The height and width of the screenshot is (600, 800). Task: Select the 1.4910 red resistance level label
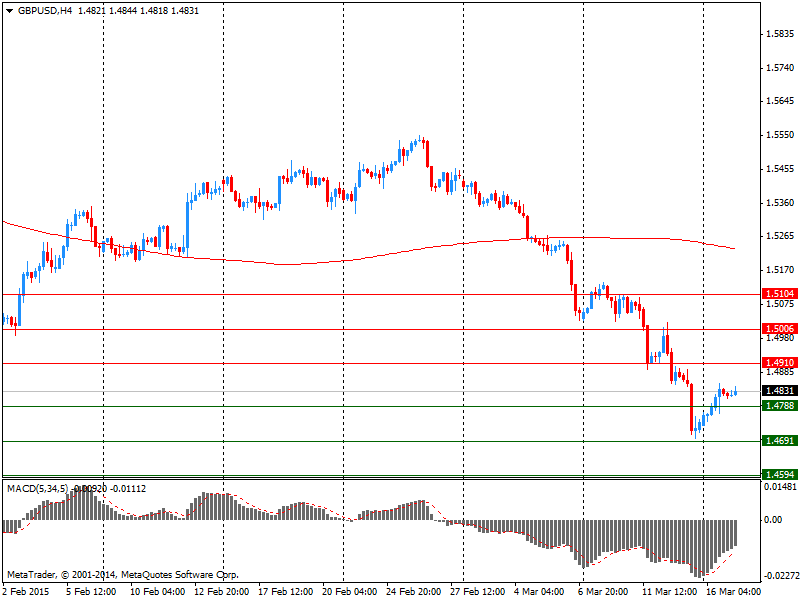pos(780,363)
